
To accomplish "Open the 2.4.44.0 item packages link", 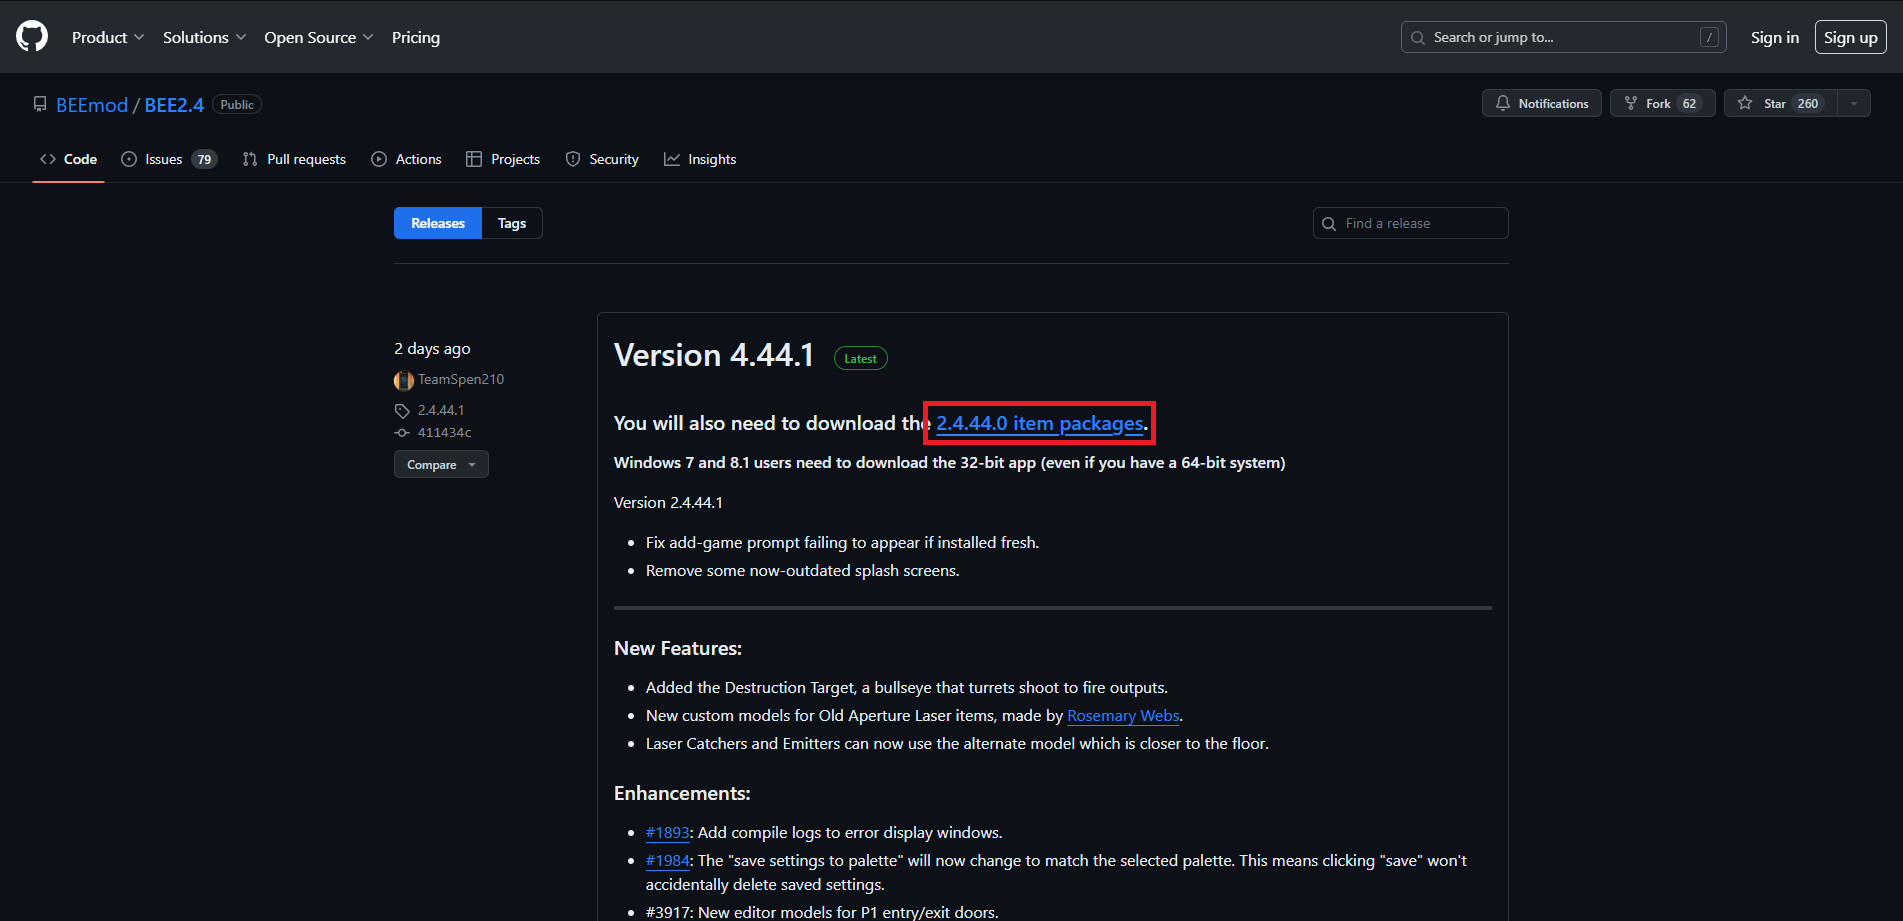I will (x=1040, y=423).
